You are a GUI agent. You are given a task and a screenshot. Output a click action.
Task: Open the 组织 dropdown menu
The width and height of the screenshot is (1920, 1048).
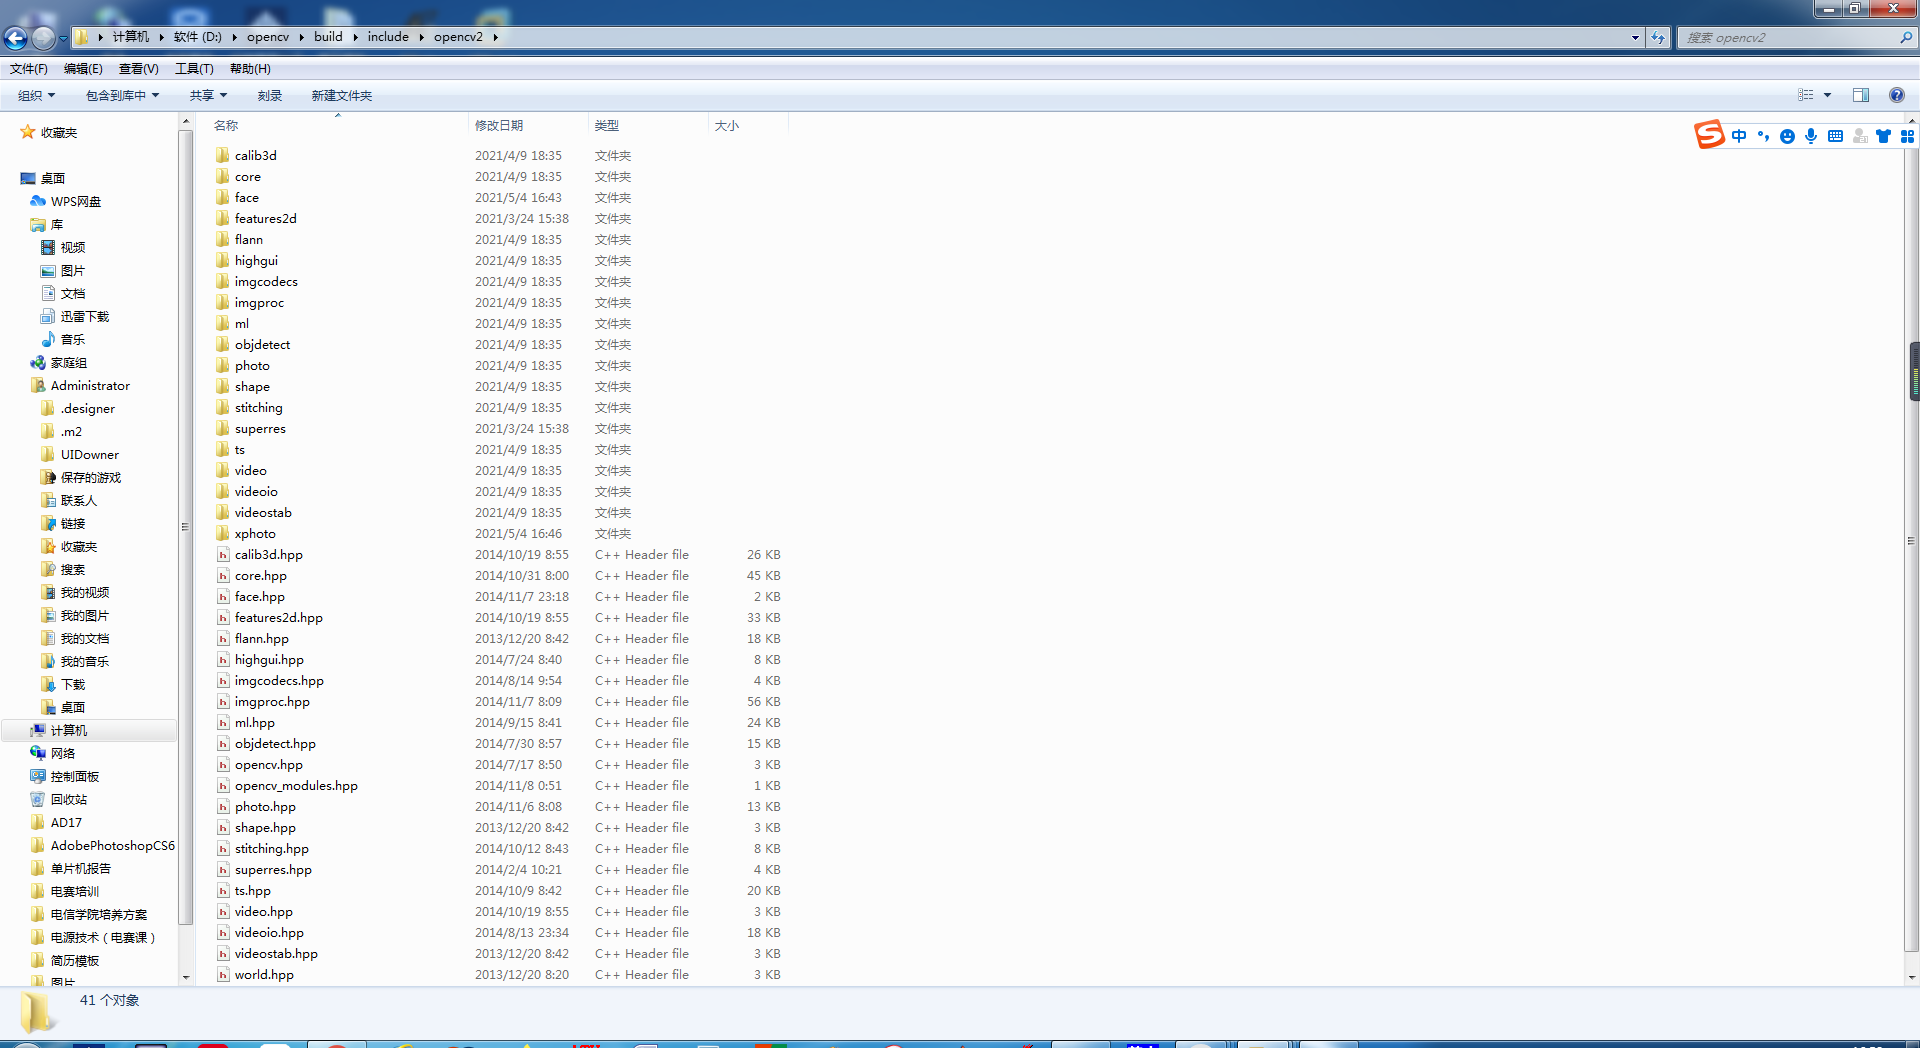click(36, 95)
